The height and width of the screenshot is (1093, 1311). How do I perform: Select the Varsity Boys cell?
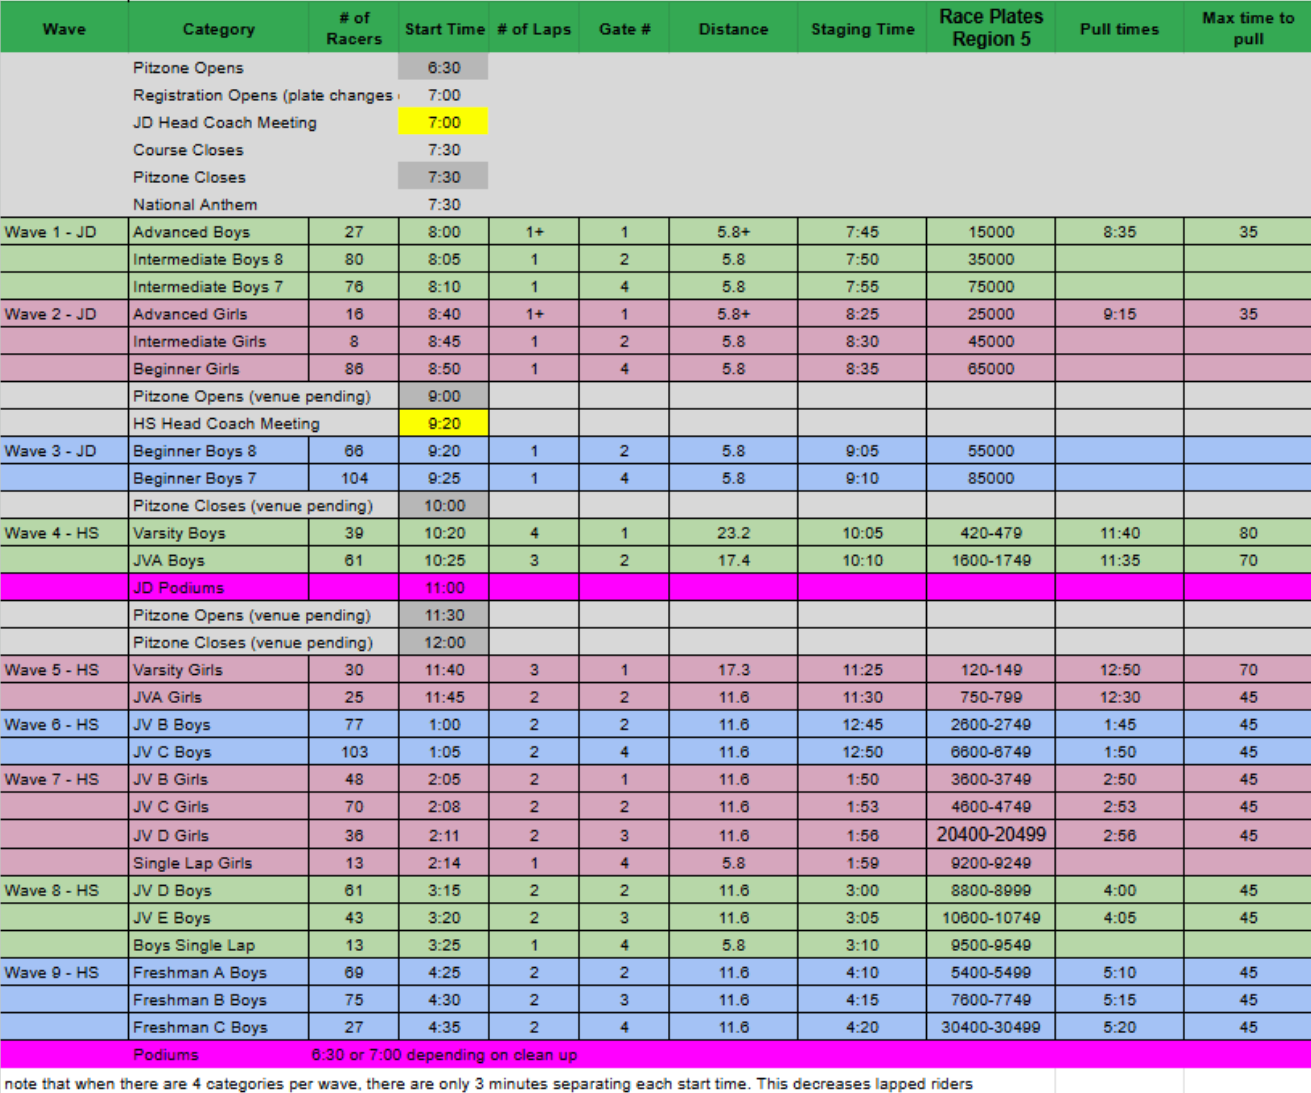[x=219, y=533]
